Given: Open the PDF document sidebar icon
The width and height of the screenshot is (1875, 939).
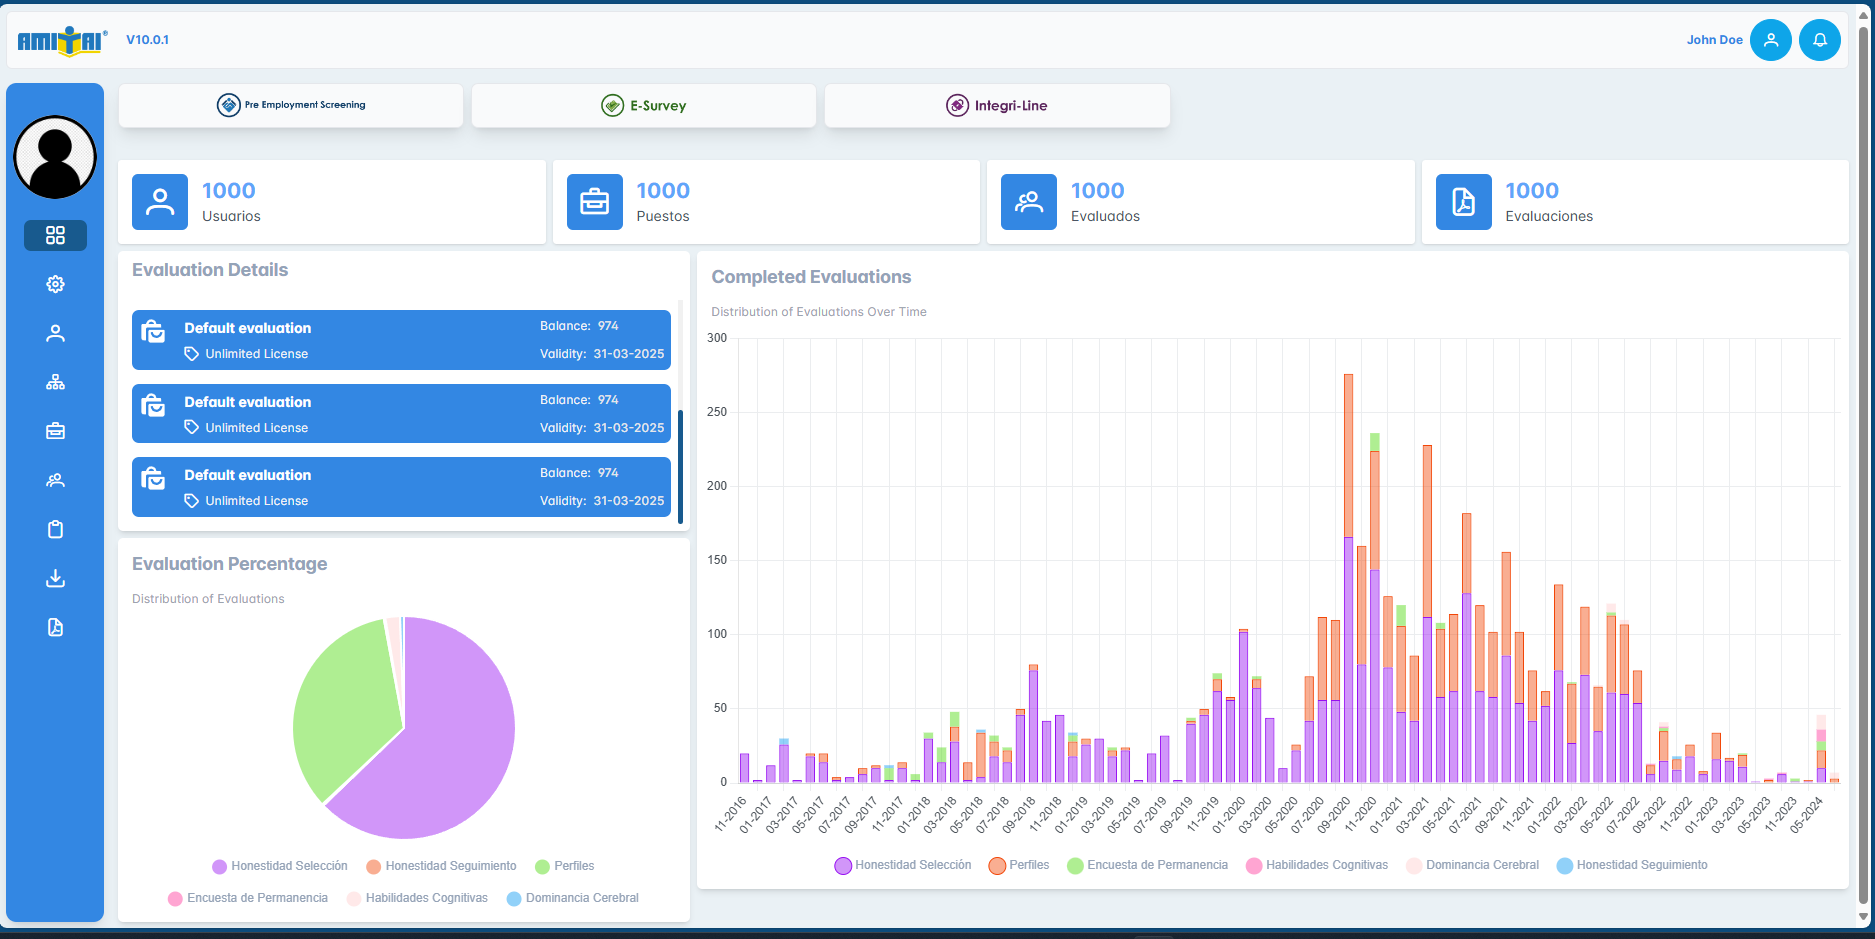Looking at the screenshot, I should click(55, 627).
